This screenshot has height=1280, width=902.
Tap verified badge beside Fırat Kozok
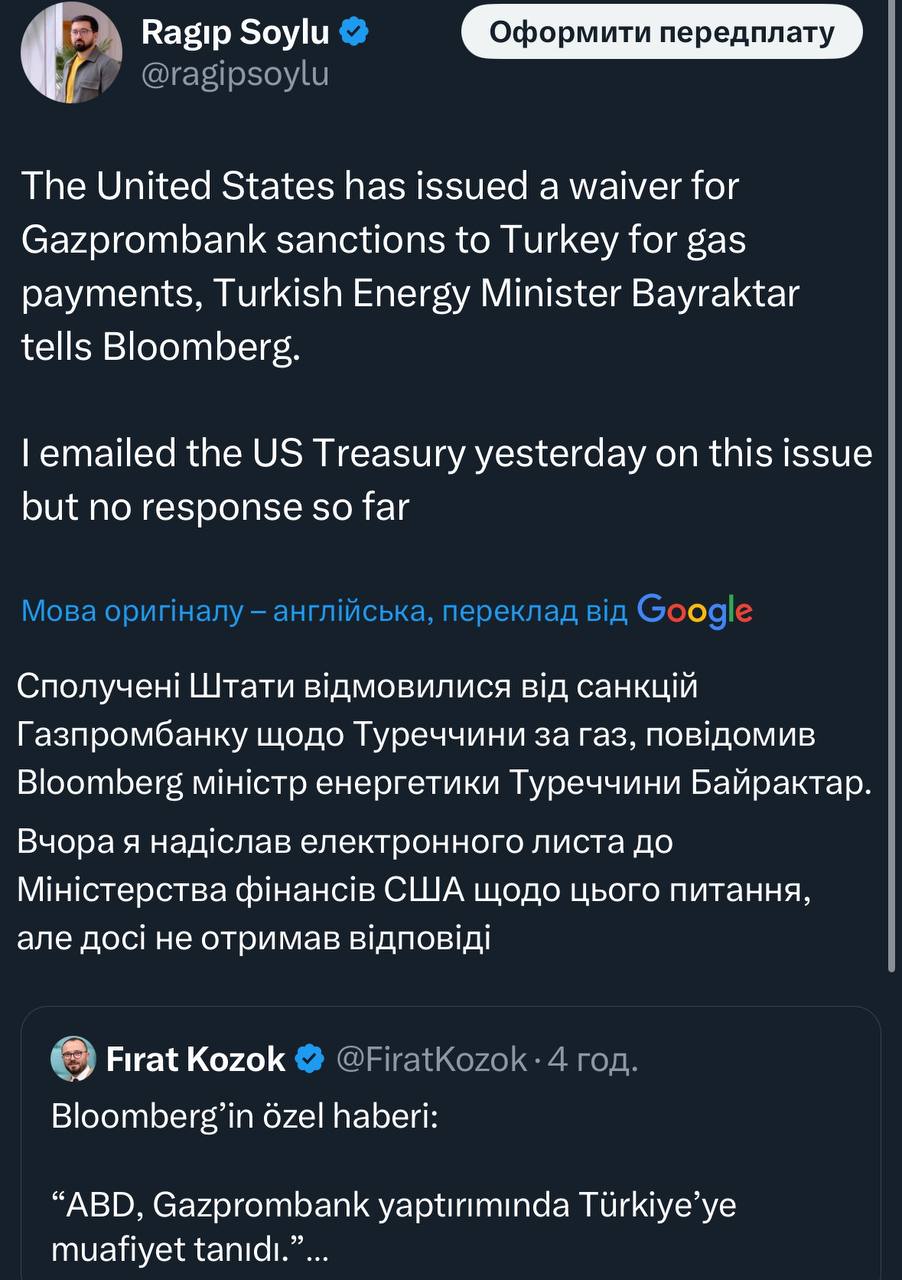pos(311,1059)
